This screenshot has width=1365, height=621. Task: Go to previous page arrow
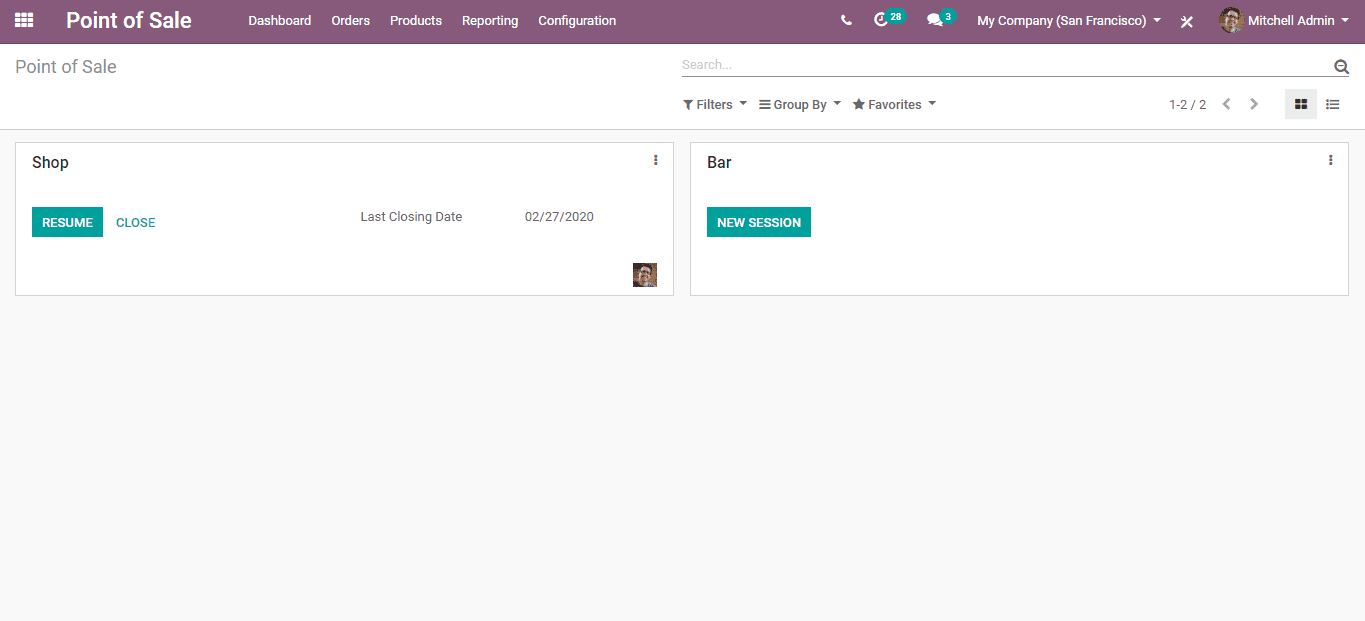1226,104
